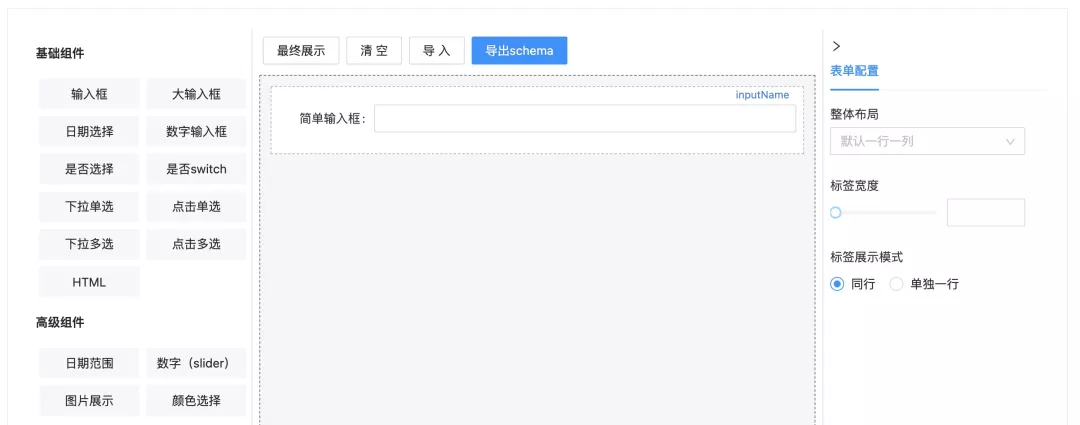Image resolution: width=1080 pixels, height=425 pixels.
Task: Click the 标签展示模式 label
Action: pos(866,257)
